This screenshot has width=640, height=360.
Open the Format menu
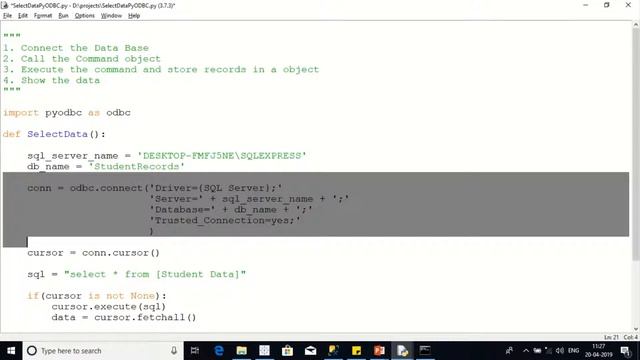tap(43, 16)
